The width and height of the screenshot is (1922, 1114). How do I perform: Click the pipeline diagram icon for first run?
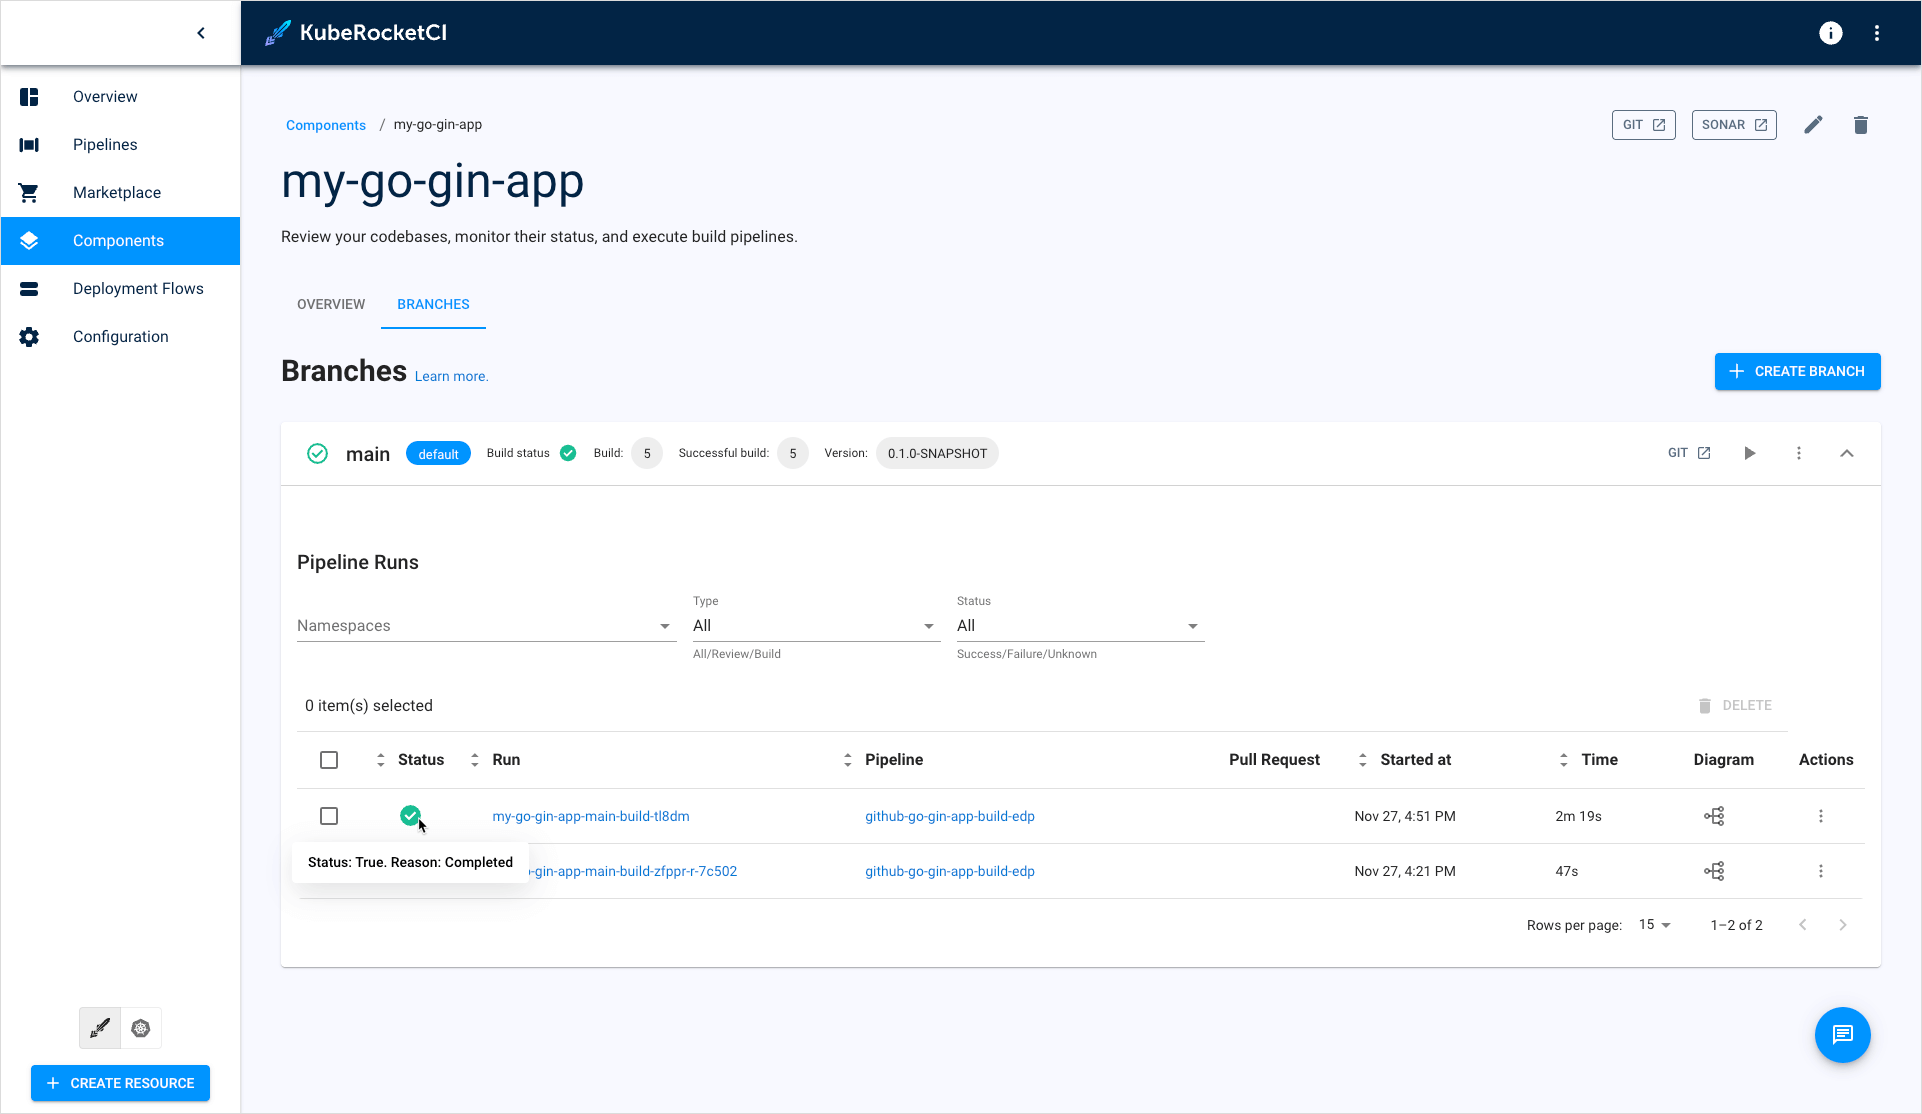[1714, 816]
